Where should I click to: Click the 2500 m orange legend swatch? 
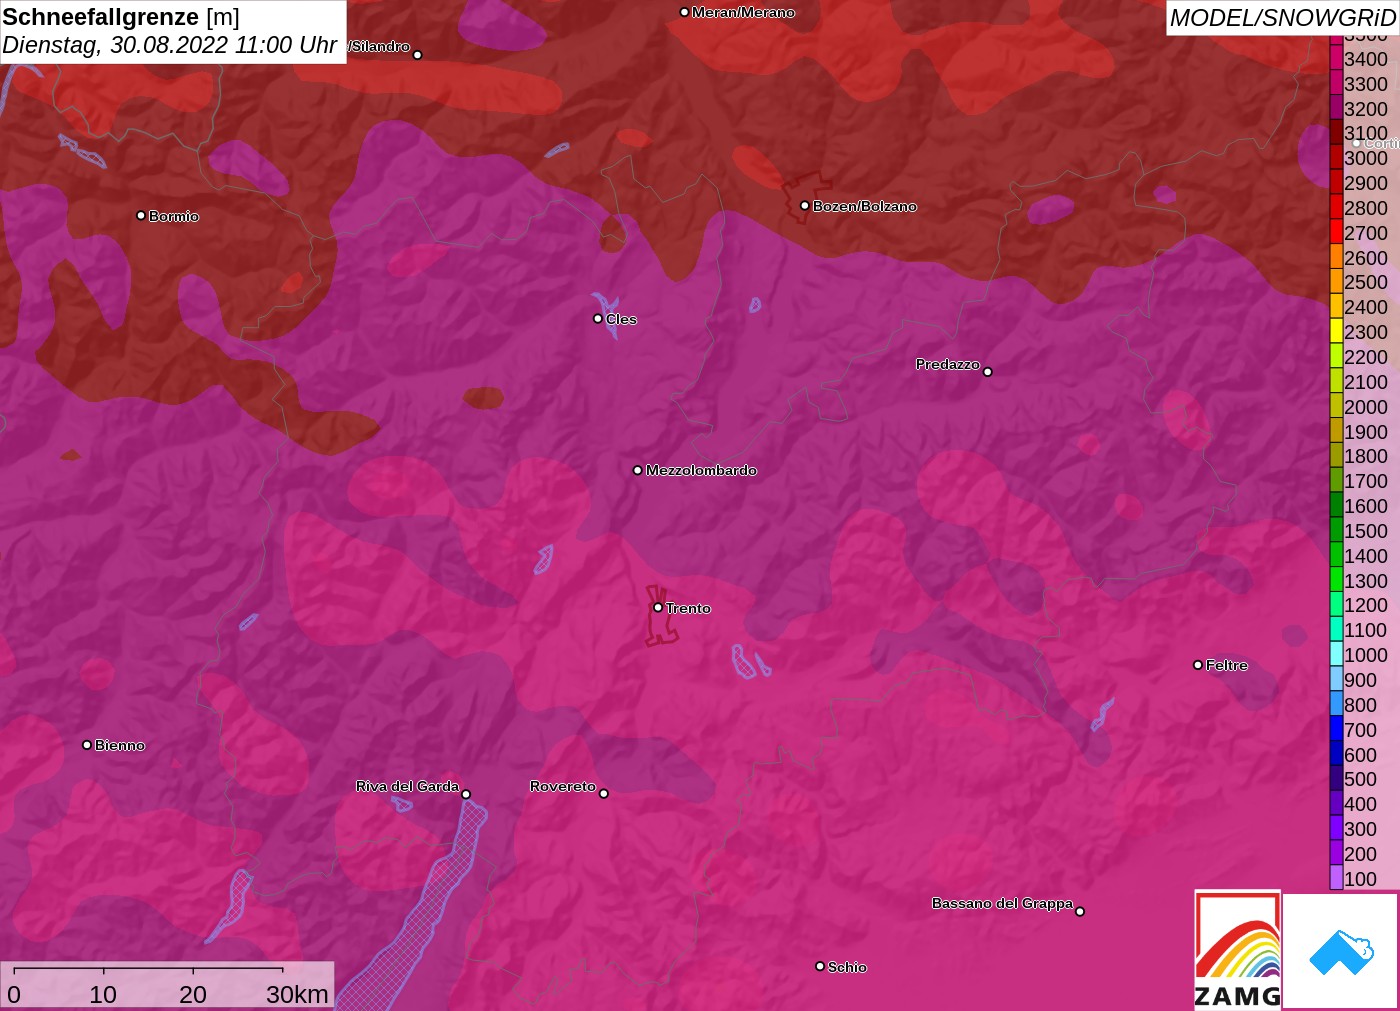pos(1336,282)
